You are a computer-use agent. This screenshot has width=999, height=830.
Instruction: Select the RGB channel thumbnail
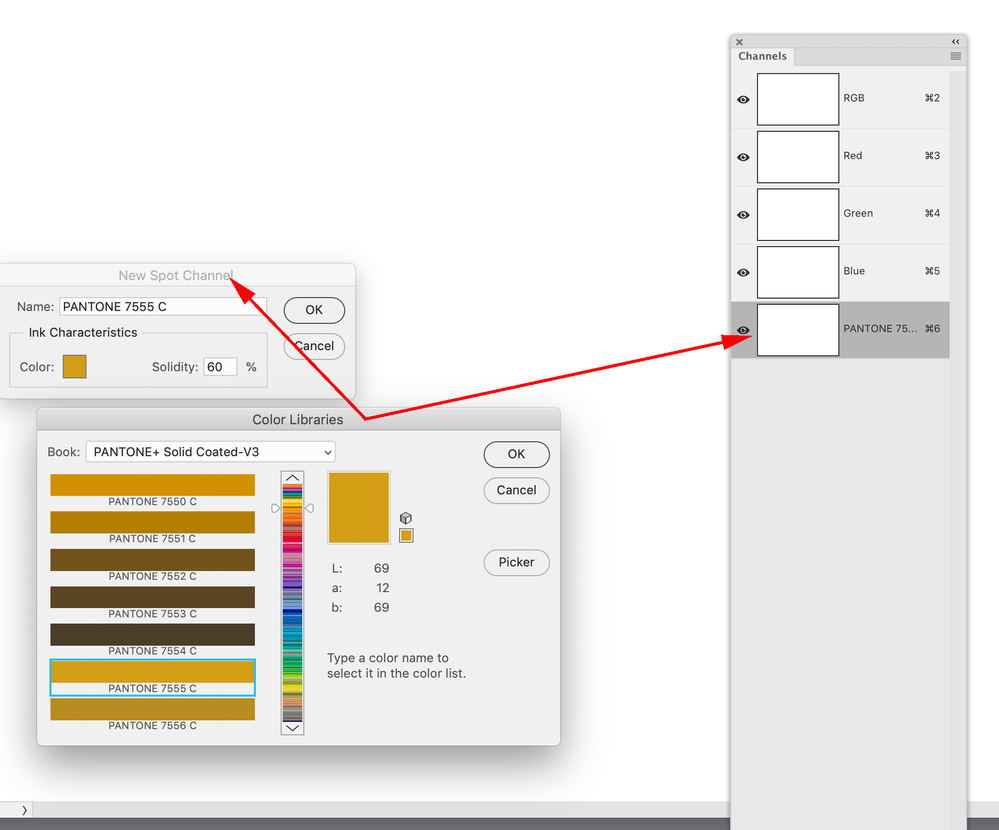pyautogui.click(x=798, y=99)
